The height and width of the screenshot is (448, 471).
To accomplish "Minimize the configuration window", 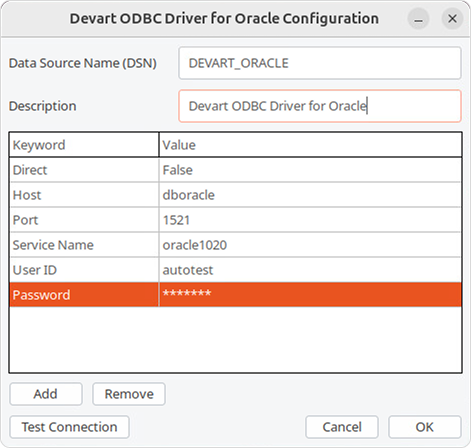I will (418, 19).
